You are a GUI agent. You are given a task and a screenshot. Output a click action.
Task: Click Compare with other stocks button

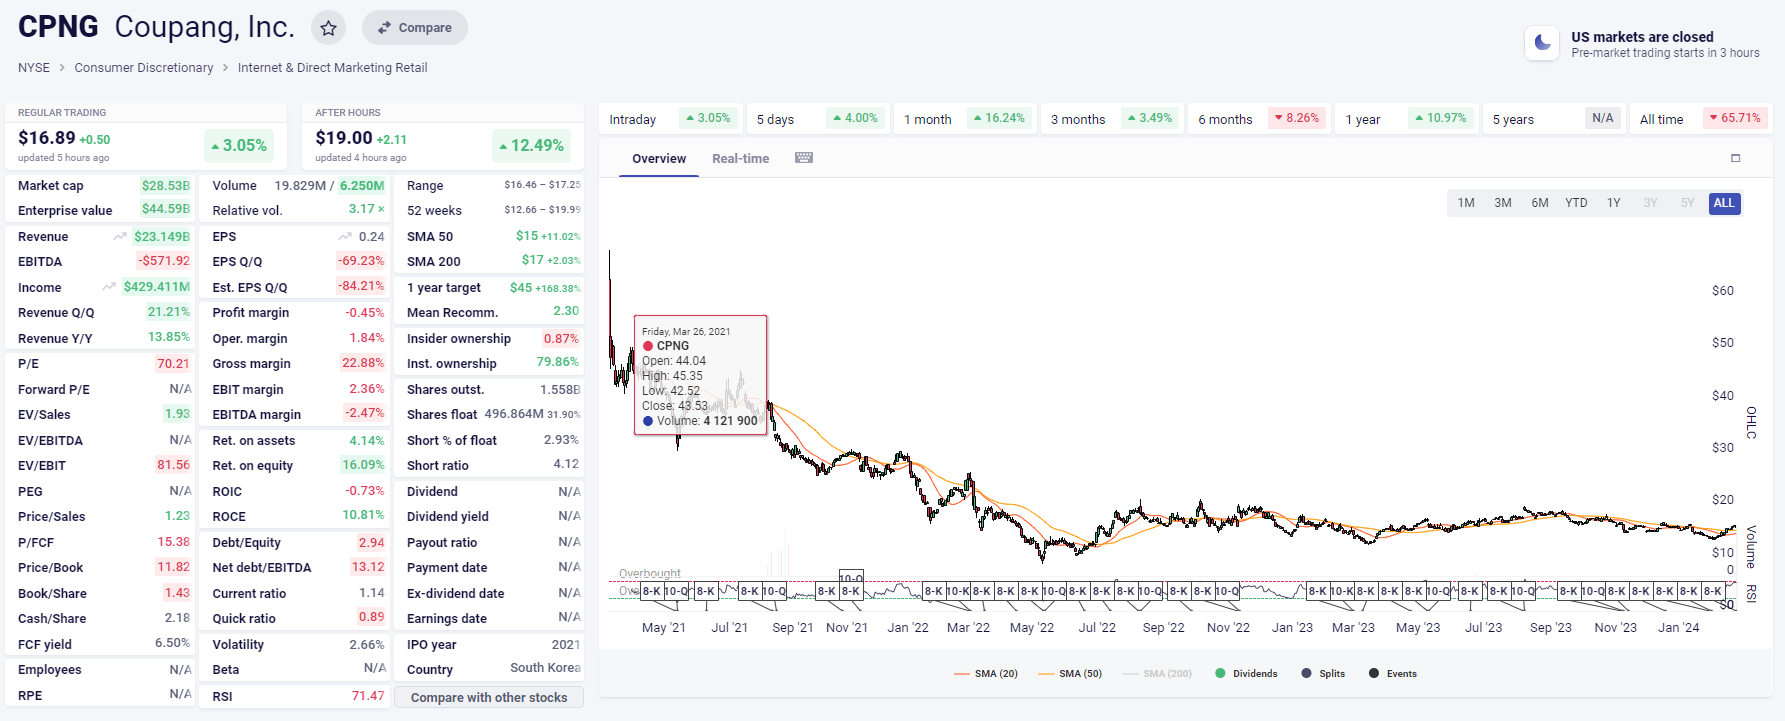click(489, 698)
